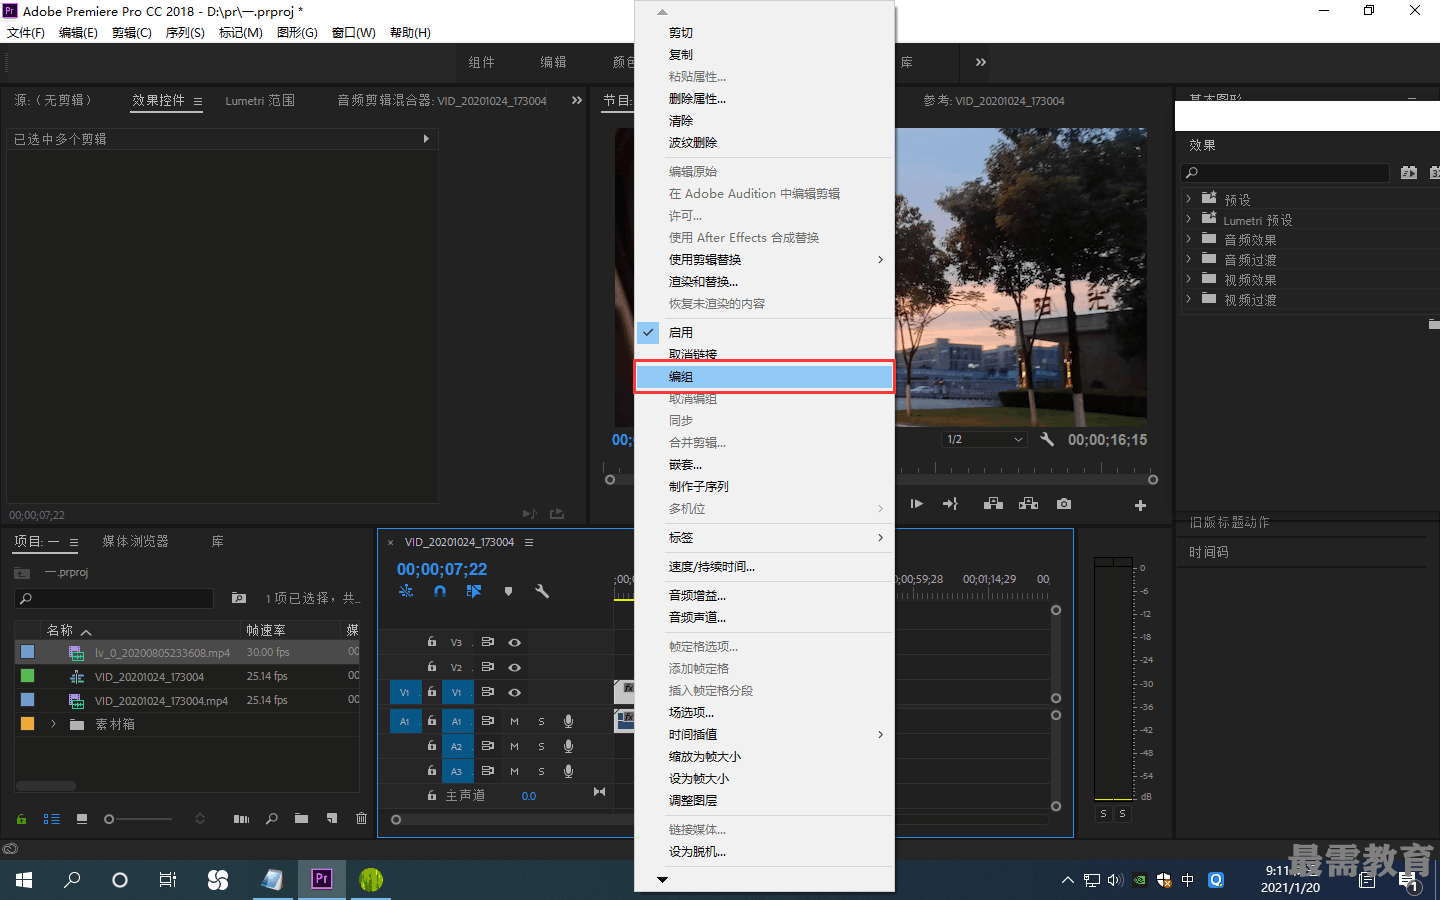The image size is (1440, 900).
Task: Toggle V3 track output eye
Action: [514, 642]
